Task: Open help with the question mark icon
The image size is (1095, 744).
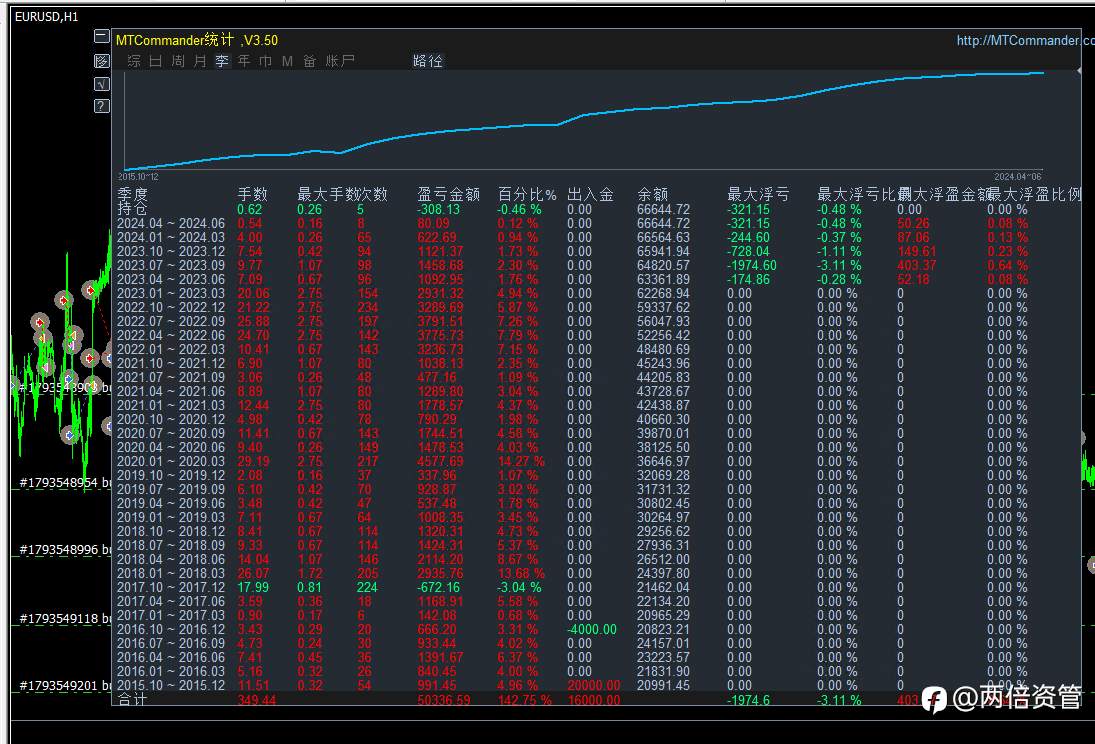Action: (x=101, y=106)
